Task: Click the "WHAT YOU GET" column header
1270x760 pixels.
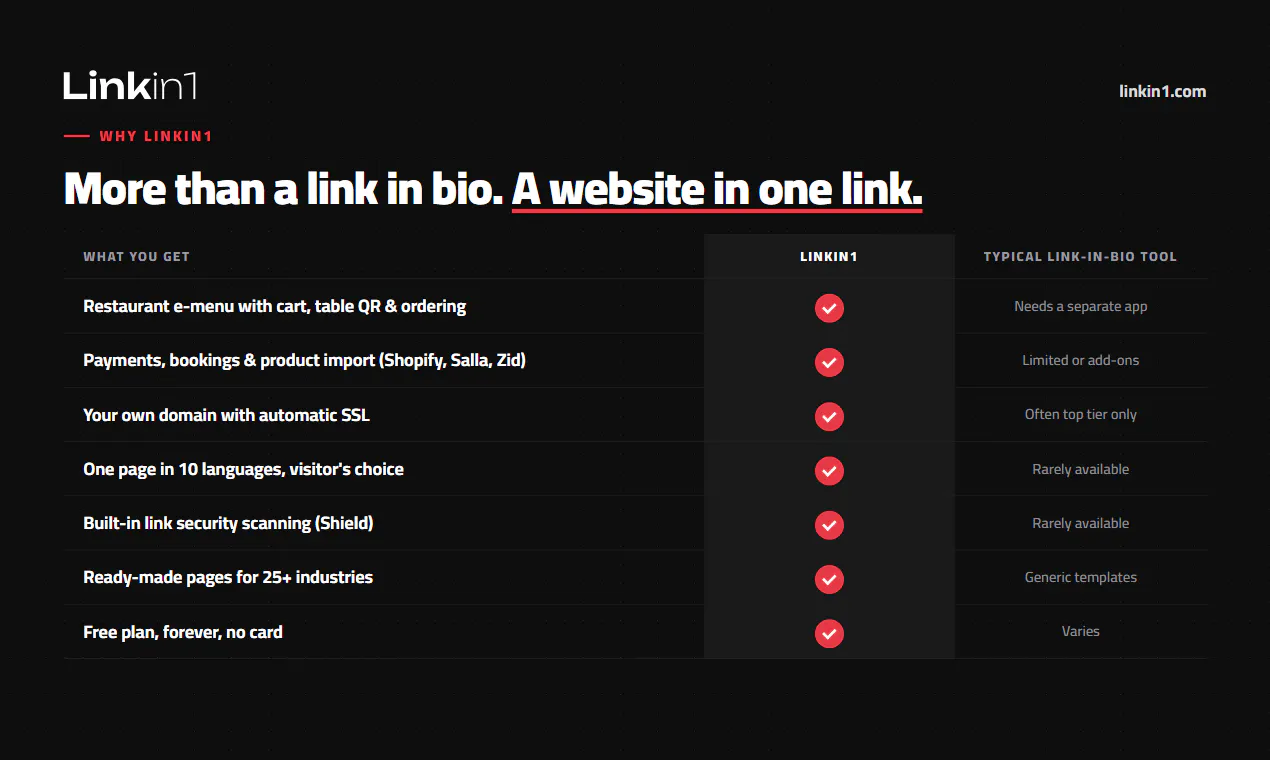Action: click(x=136, y=257)
